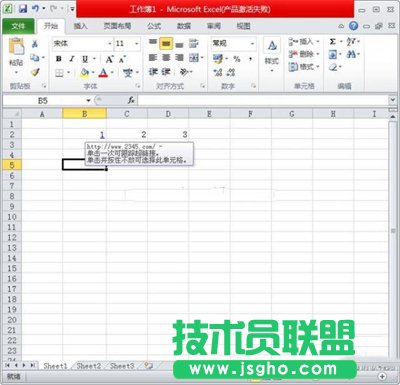Switch to the Page Layout tab
Viewport: 400px width, 385px height.
[117, 26]
